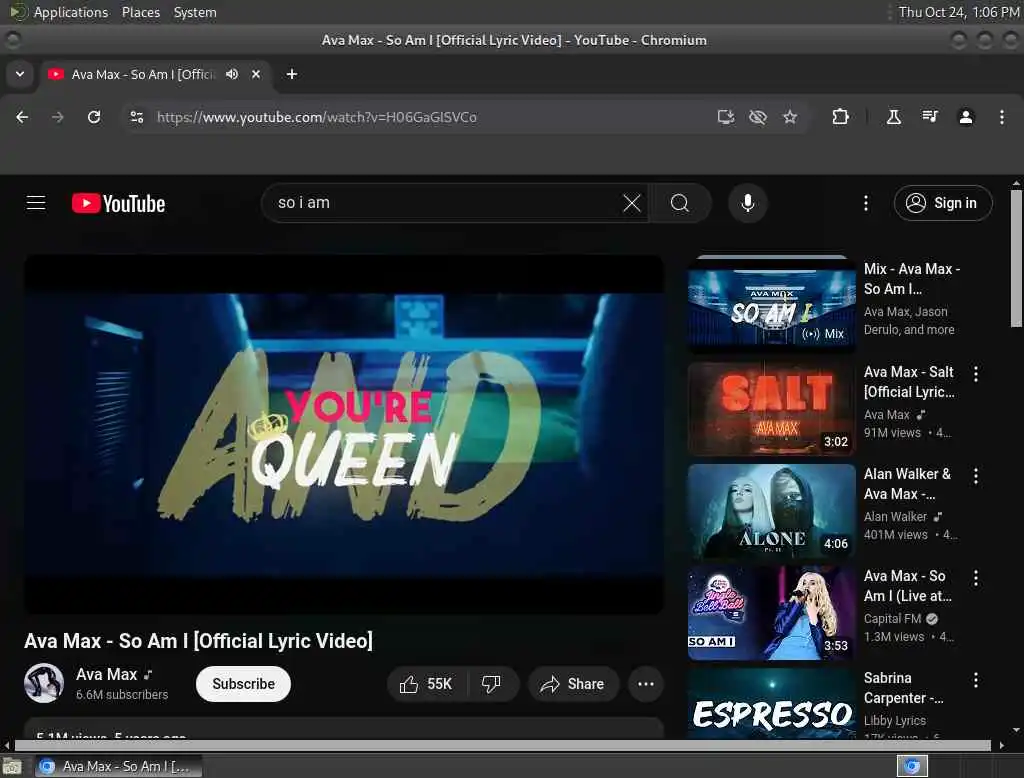Open a new browser tab
Viewport: 1024px width, 778px height.
pyautogui.click(x=292, y=74)
